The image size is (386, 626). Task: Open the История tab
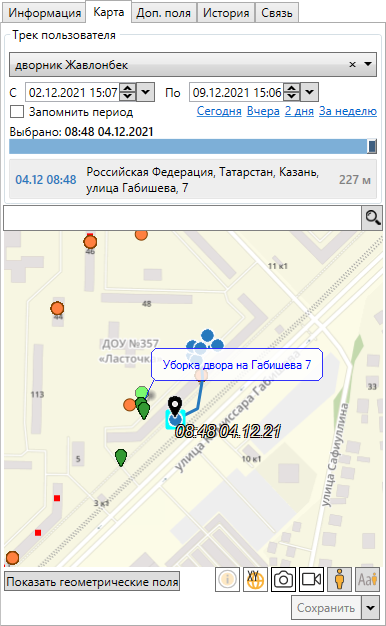click(226, 13)
